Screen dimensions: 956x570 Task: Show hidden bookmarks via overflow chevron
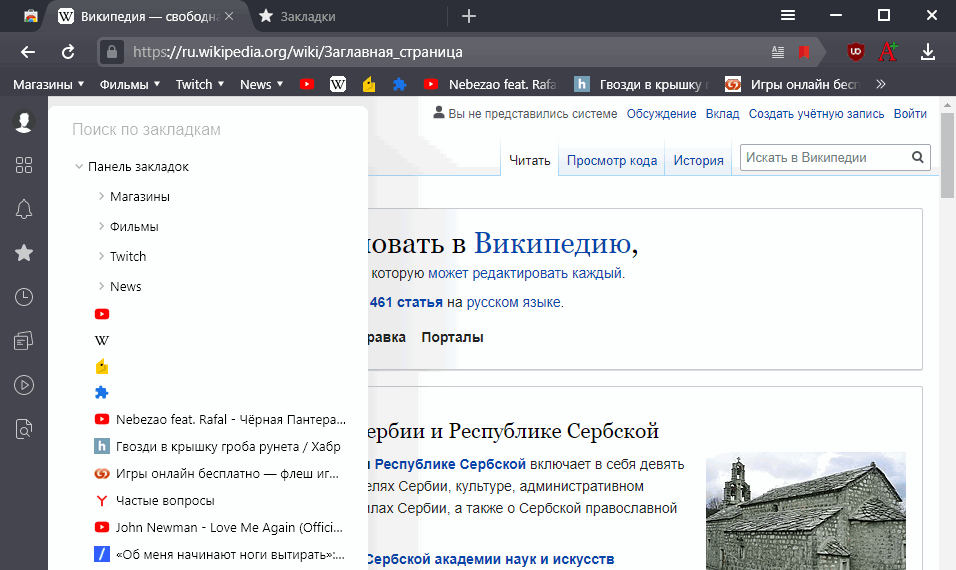880,84
